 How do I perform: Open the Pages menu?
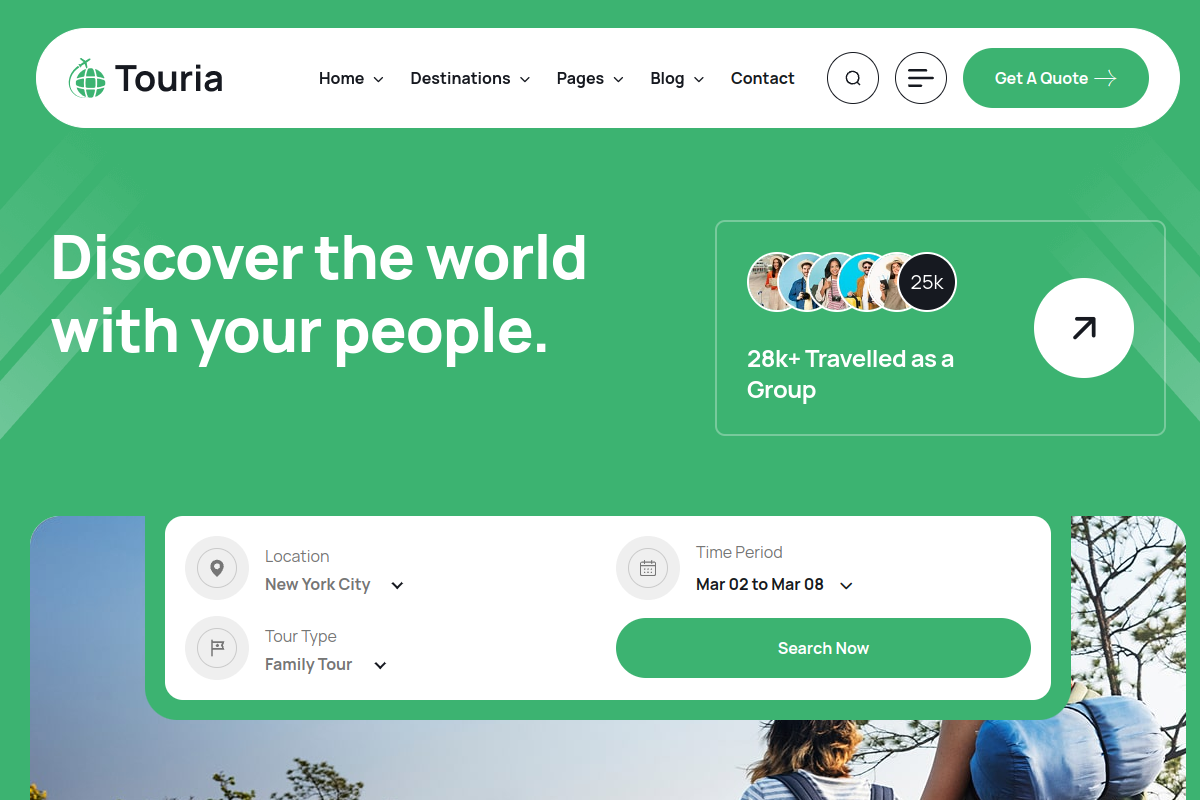click(590, 78)
